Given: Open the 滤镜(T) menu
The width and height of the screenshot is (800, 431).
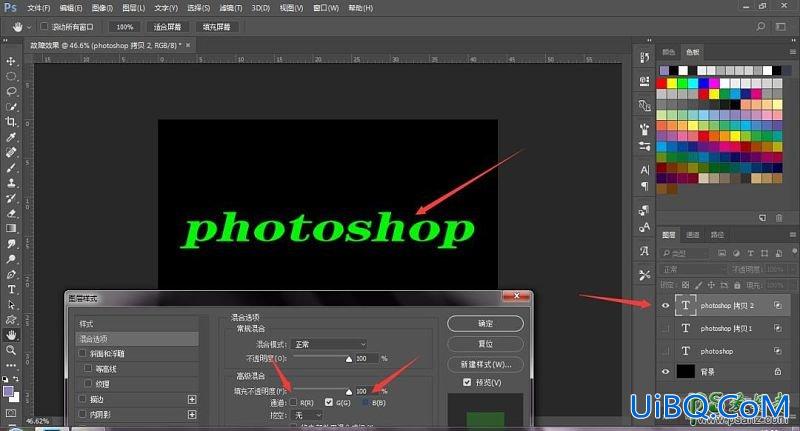Looking at the screenshot, I should (231, 8).
